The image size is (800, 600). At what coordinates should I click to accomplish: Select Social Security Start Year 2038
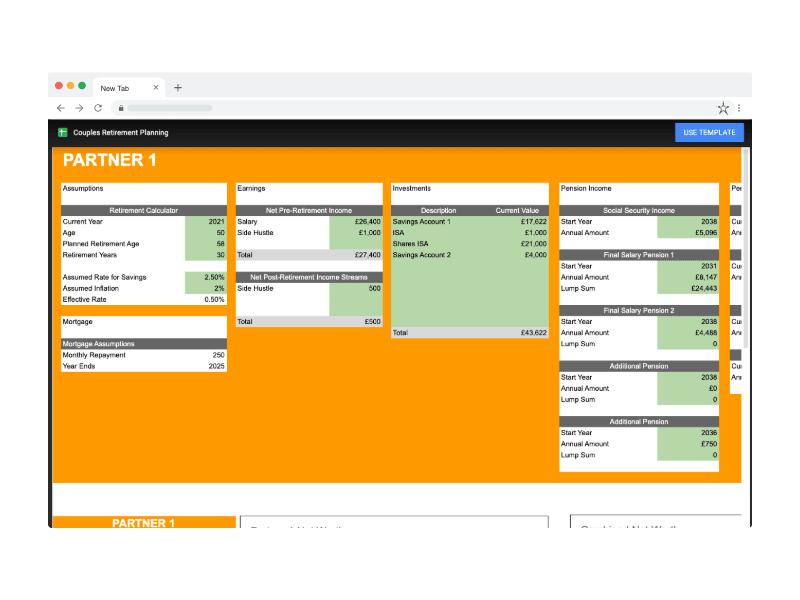(x=688, y=222)
